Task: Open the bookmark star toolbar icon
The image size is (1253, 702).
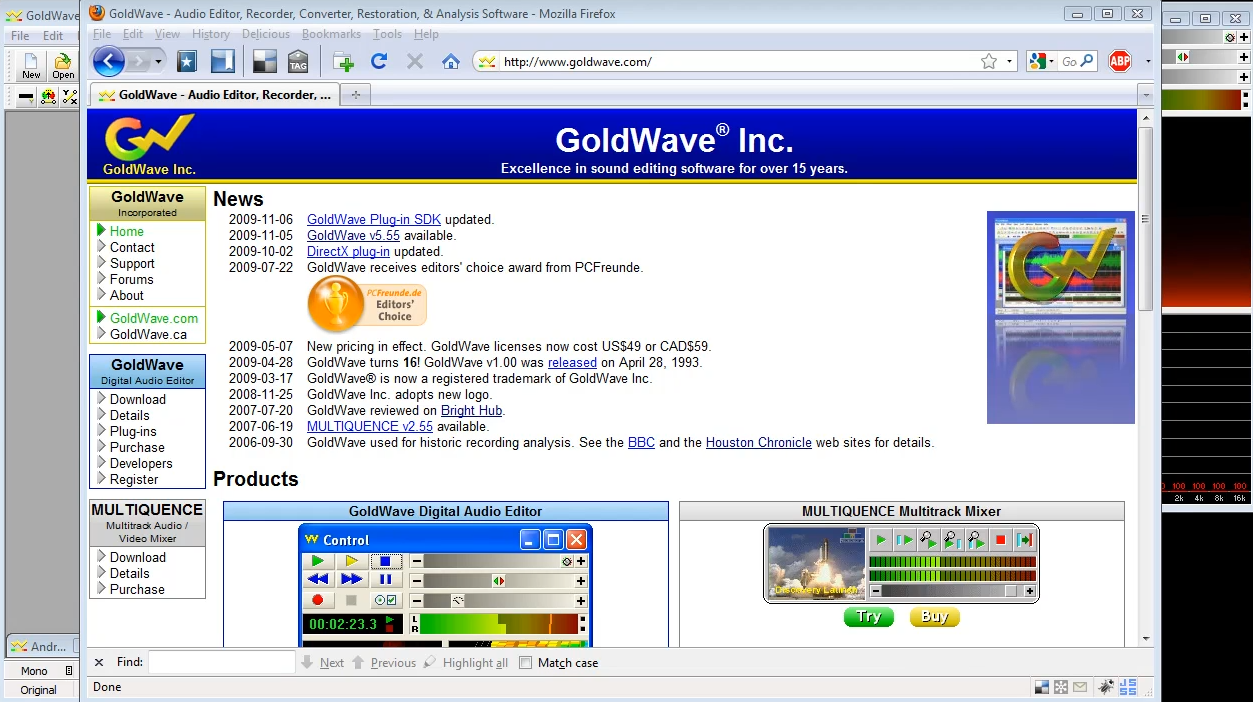Action: tap(187, 61)
